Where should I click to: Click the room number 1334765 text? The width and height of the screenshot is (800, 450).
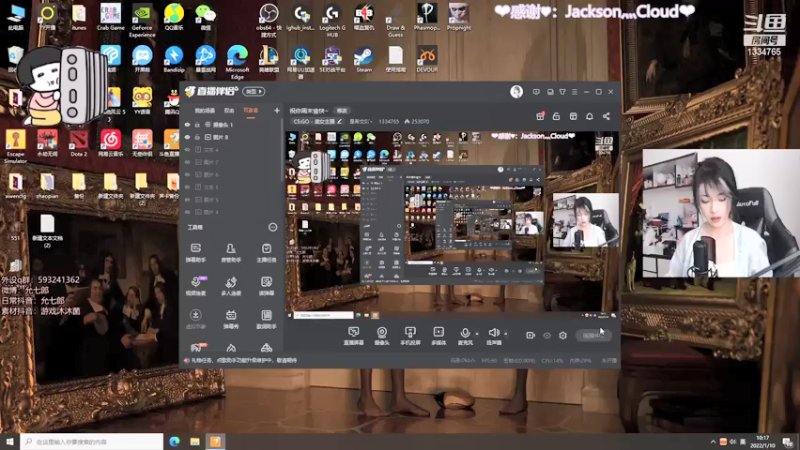tap(389, 121)
